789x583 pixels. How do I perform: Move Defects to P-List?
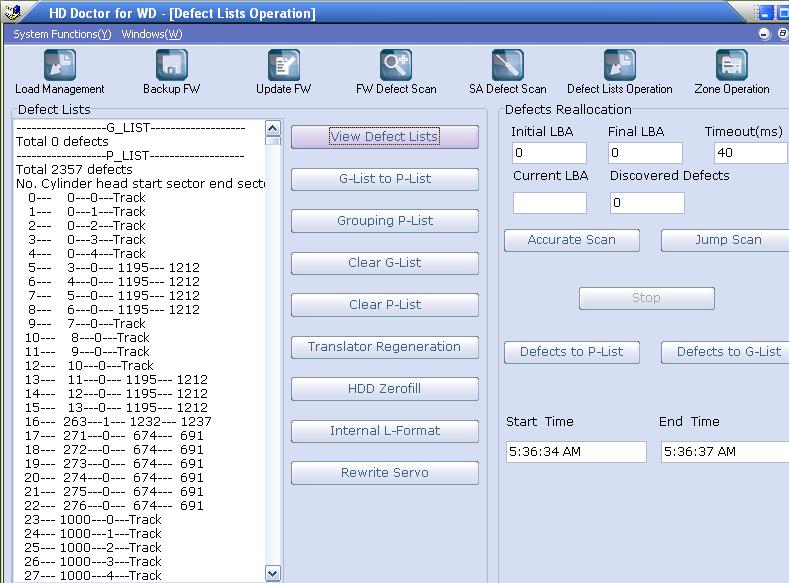click(572, 352)
